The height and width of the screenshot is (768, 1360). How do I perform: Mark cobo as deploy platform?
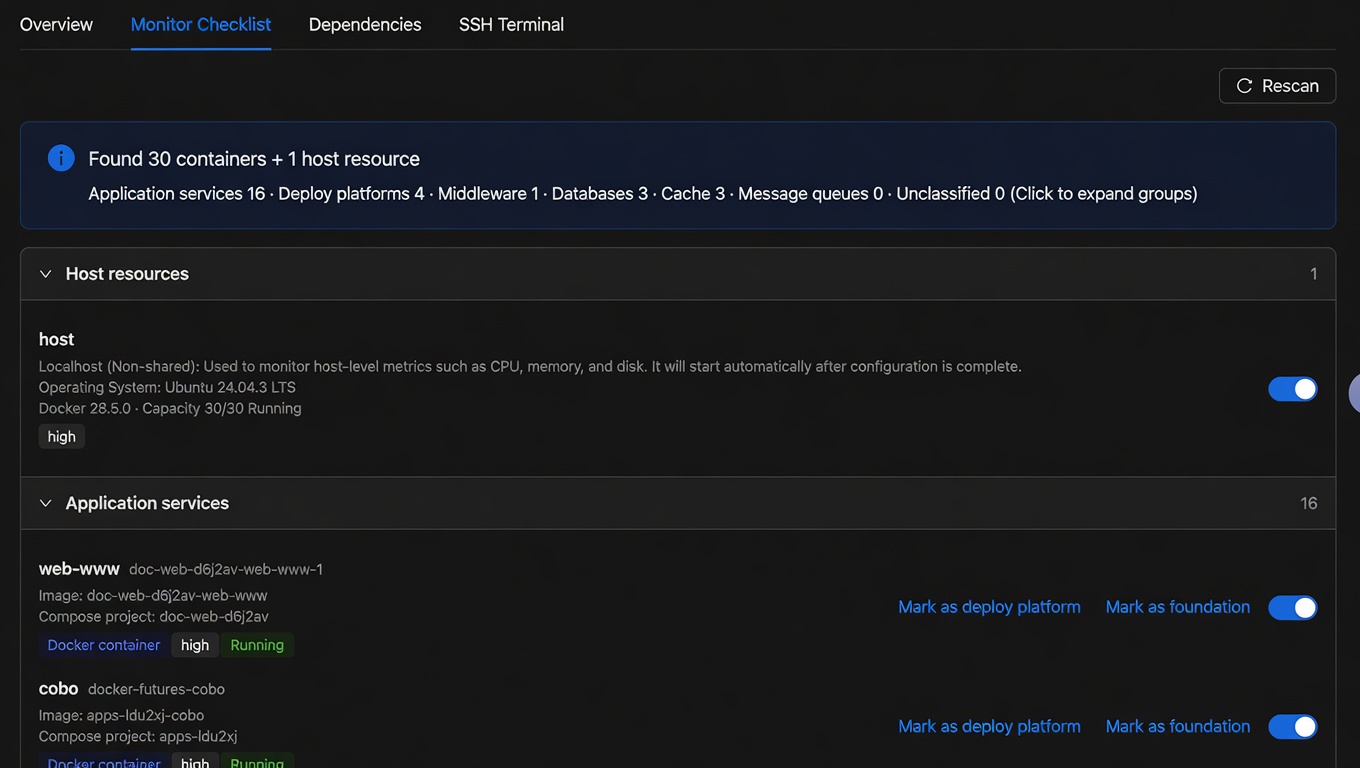point(989,727)
